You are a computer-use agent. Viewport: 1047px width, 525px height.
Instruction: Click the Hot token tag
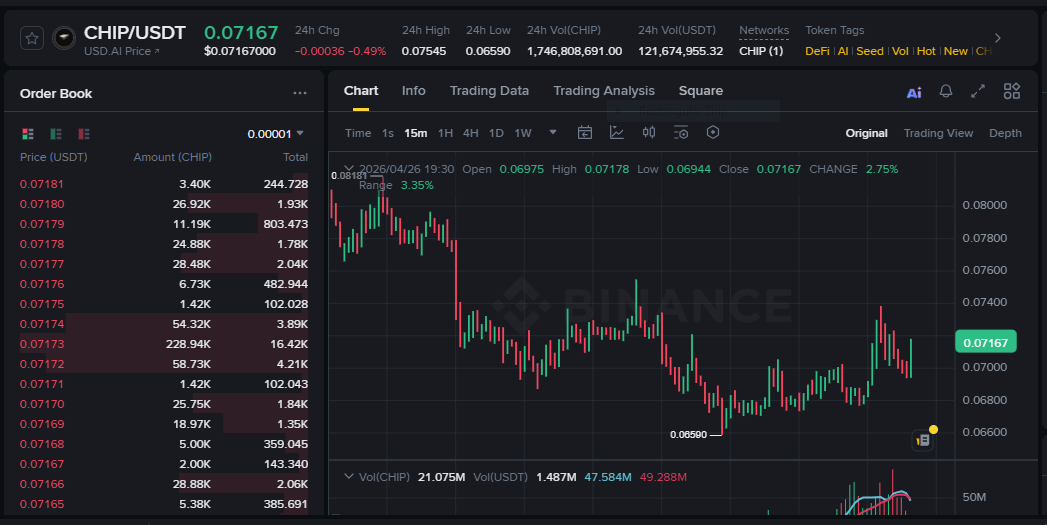tap(925, 51)
